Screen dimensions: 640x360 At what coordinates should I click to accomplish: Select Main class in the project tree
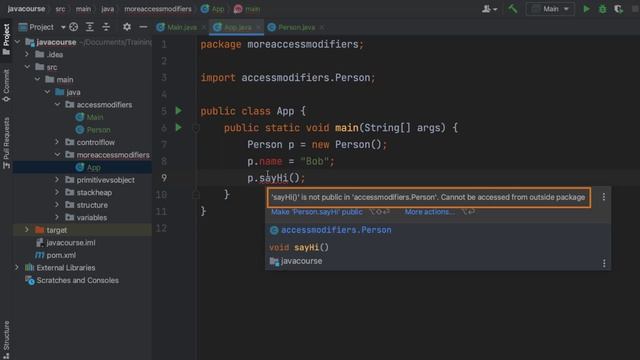coord(95,117)
